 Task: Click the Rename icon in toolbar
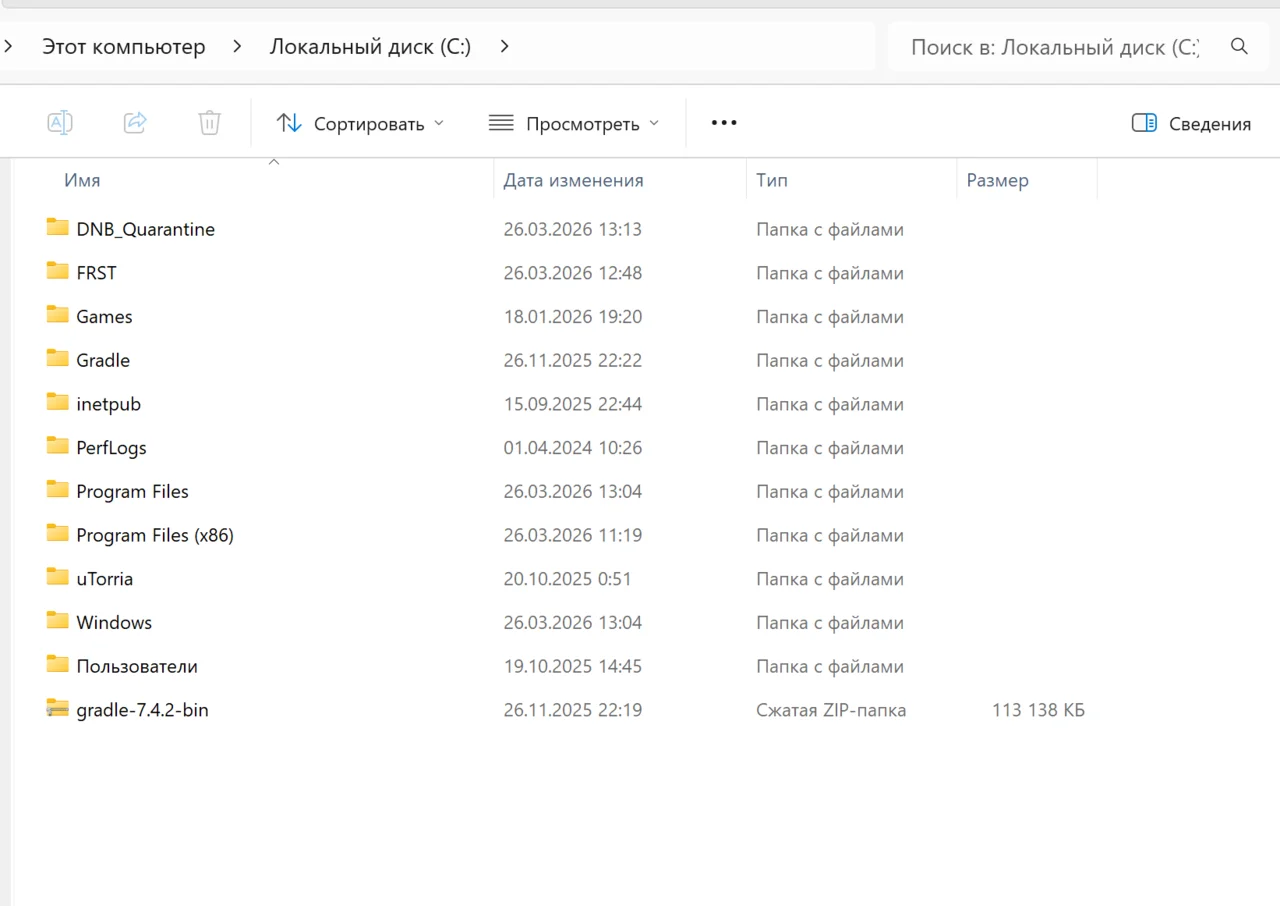[x=60, y=123]
